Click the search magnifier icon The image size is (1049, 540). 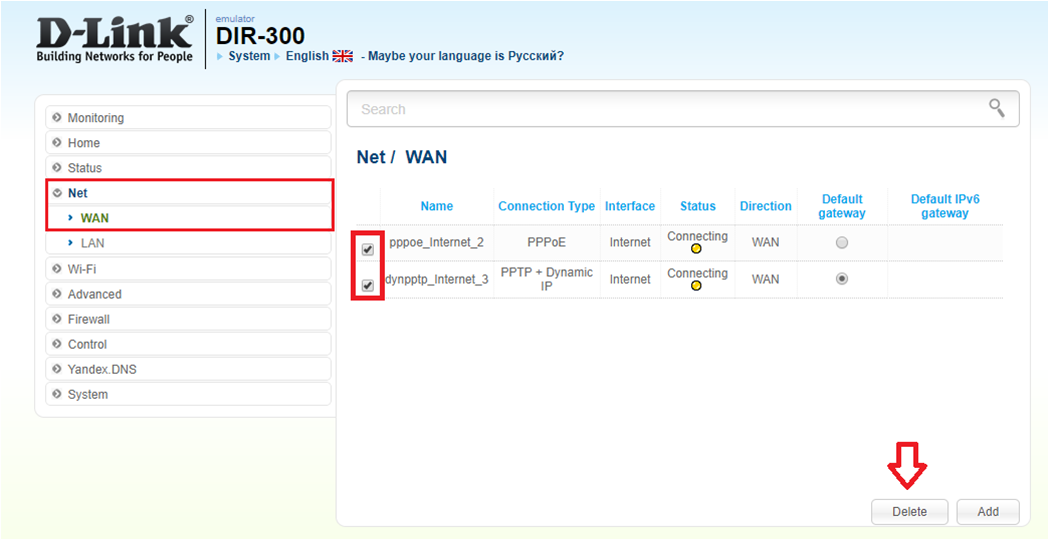click(x=996, y=108)
